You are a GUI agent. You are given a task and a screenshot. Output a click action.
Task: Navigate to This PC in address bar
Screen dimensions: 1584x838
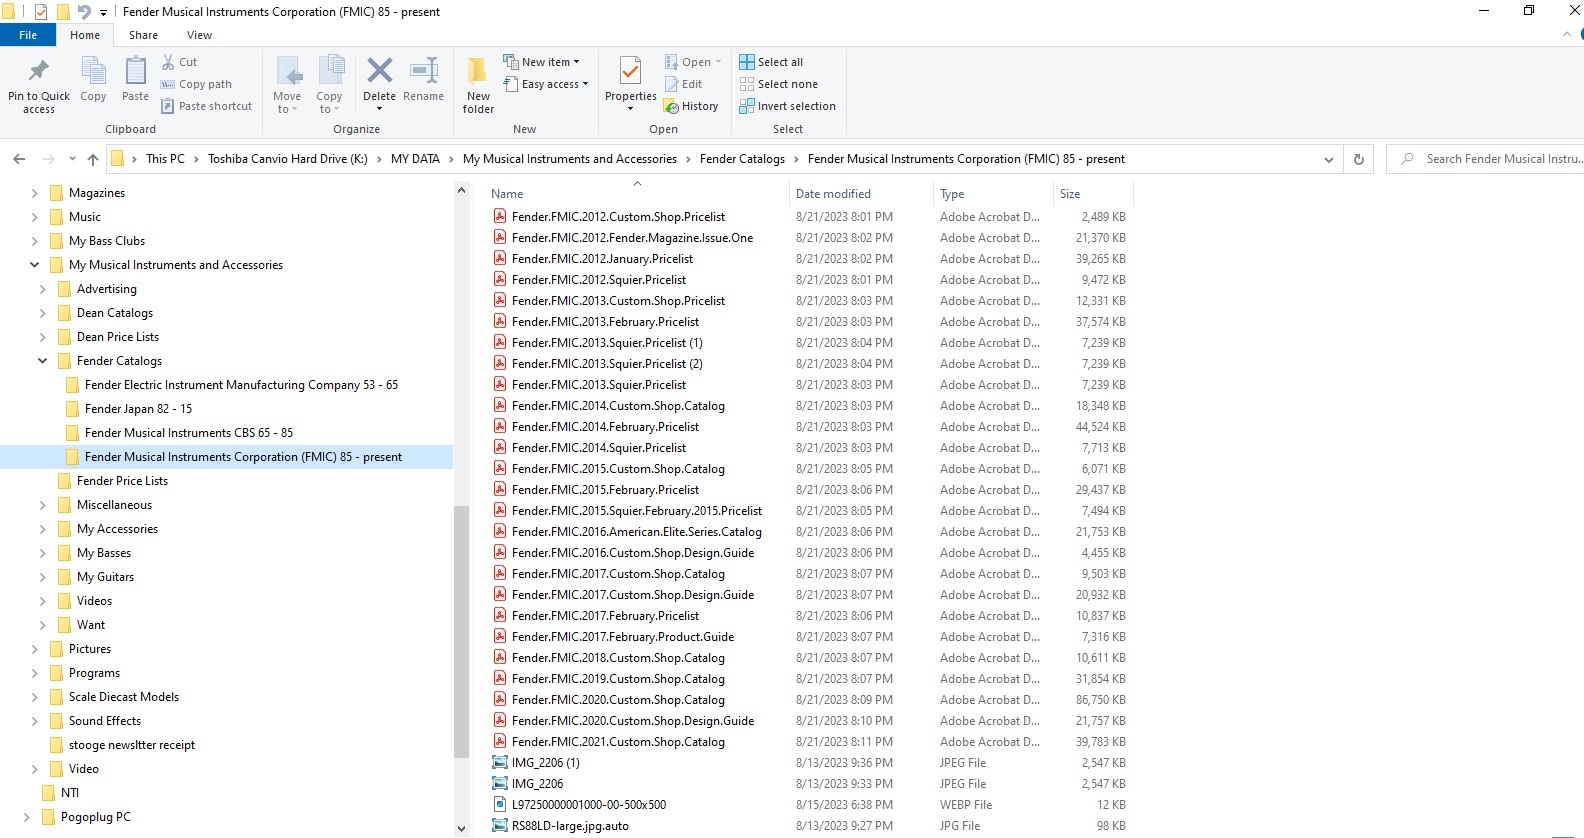coord(165,159)
